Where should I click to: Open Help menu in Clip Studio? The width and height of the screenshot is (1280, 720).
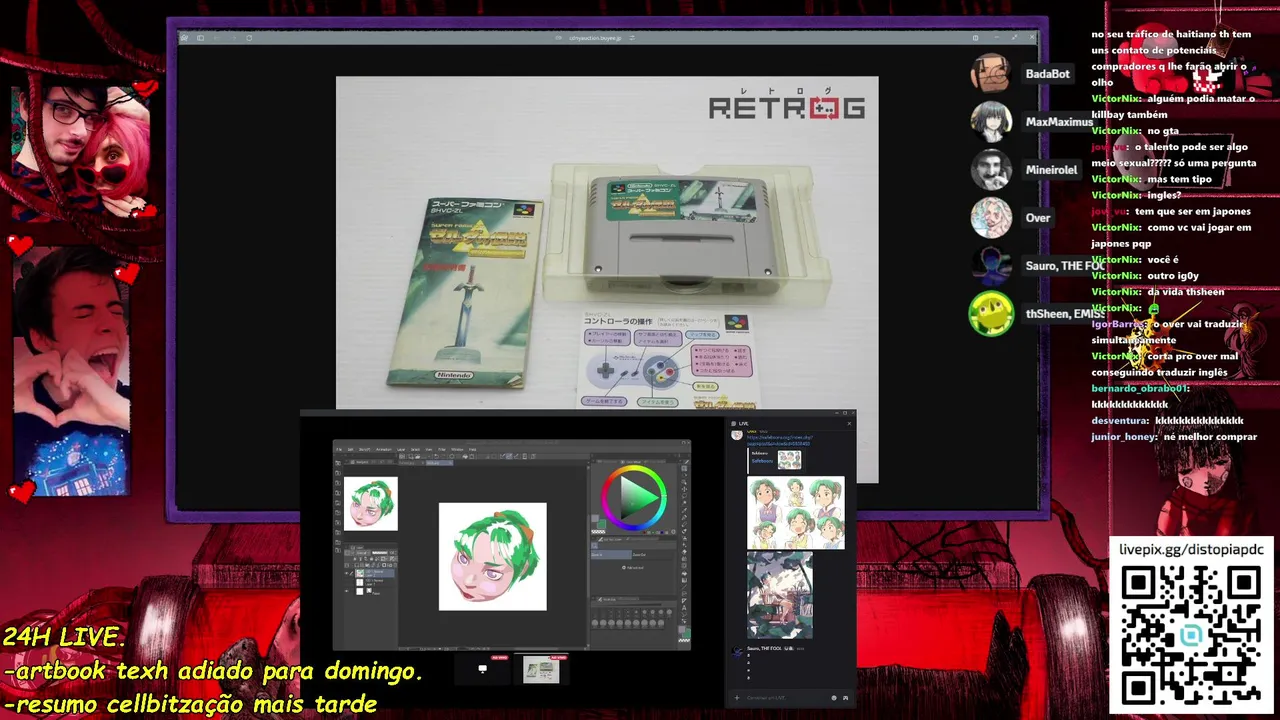point(472,449)
